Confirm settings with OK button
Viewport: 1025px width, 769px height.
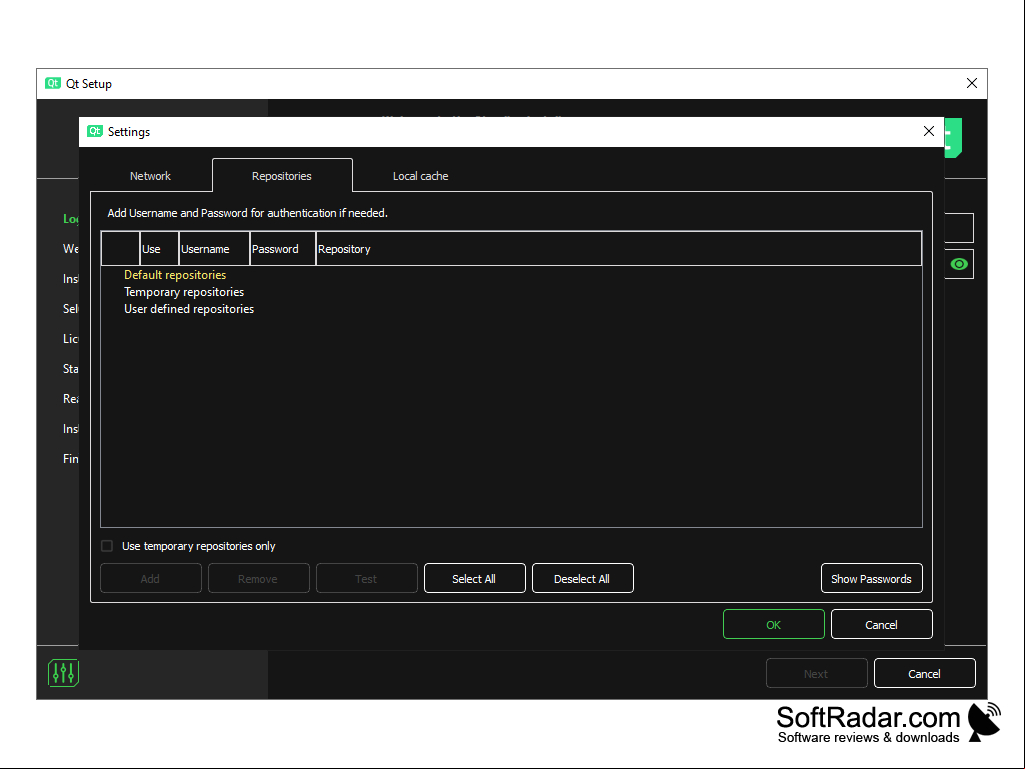pyautogui.click(x=773, y=624)
